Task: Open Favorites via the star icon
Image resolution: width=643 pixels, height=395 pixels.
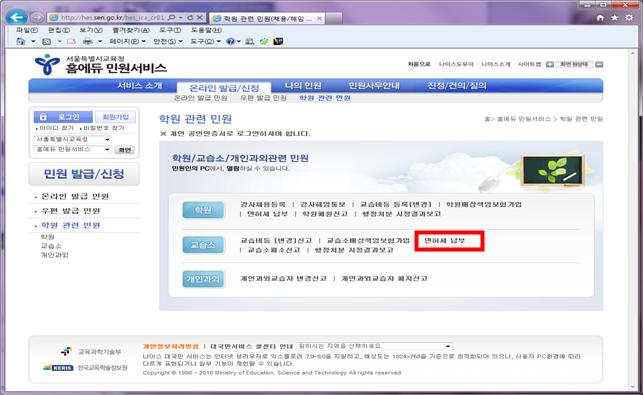Action: pyautogui.click(x=614, y=18)
